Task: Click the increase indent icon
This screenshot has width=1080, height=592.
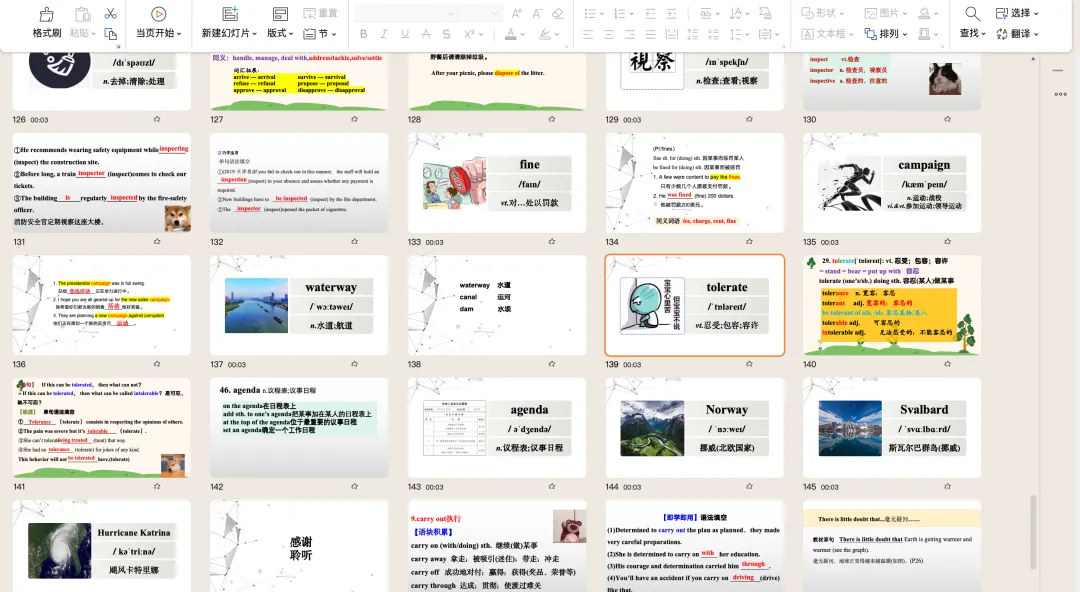Action: (672, 14)
